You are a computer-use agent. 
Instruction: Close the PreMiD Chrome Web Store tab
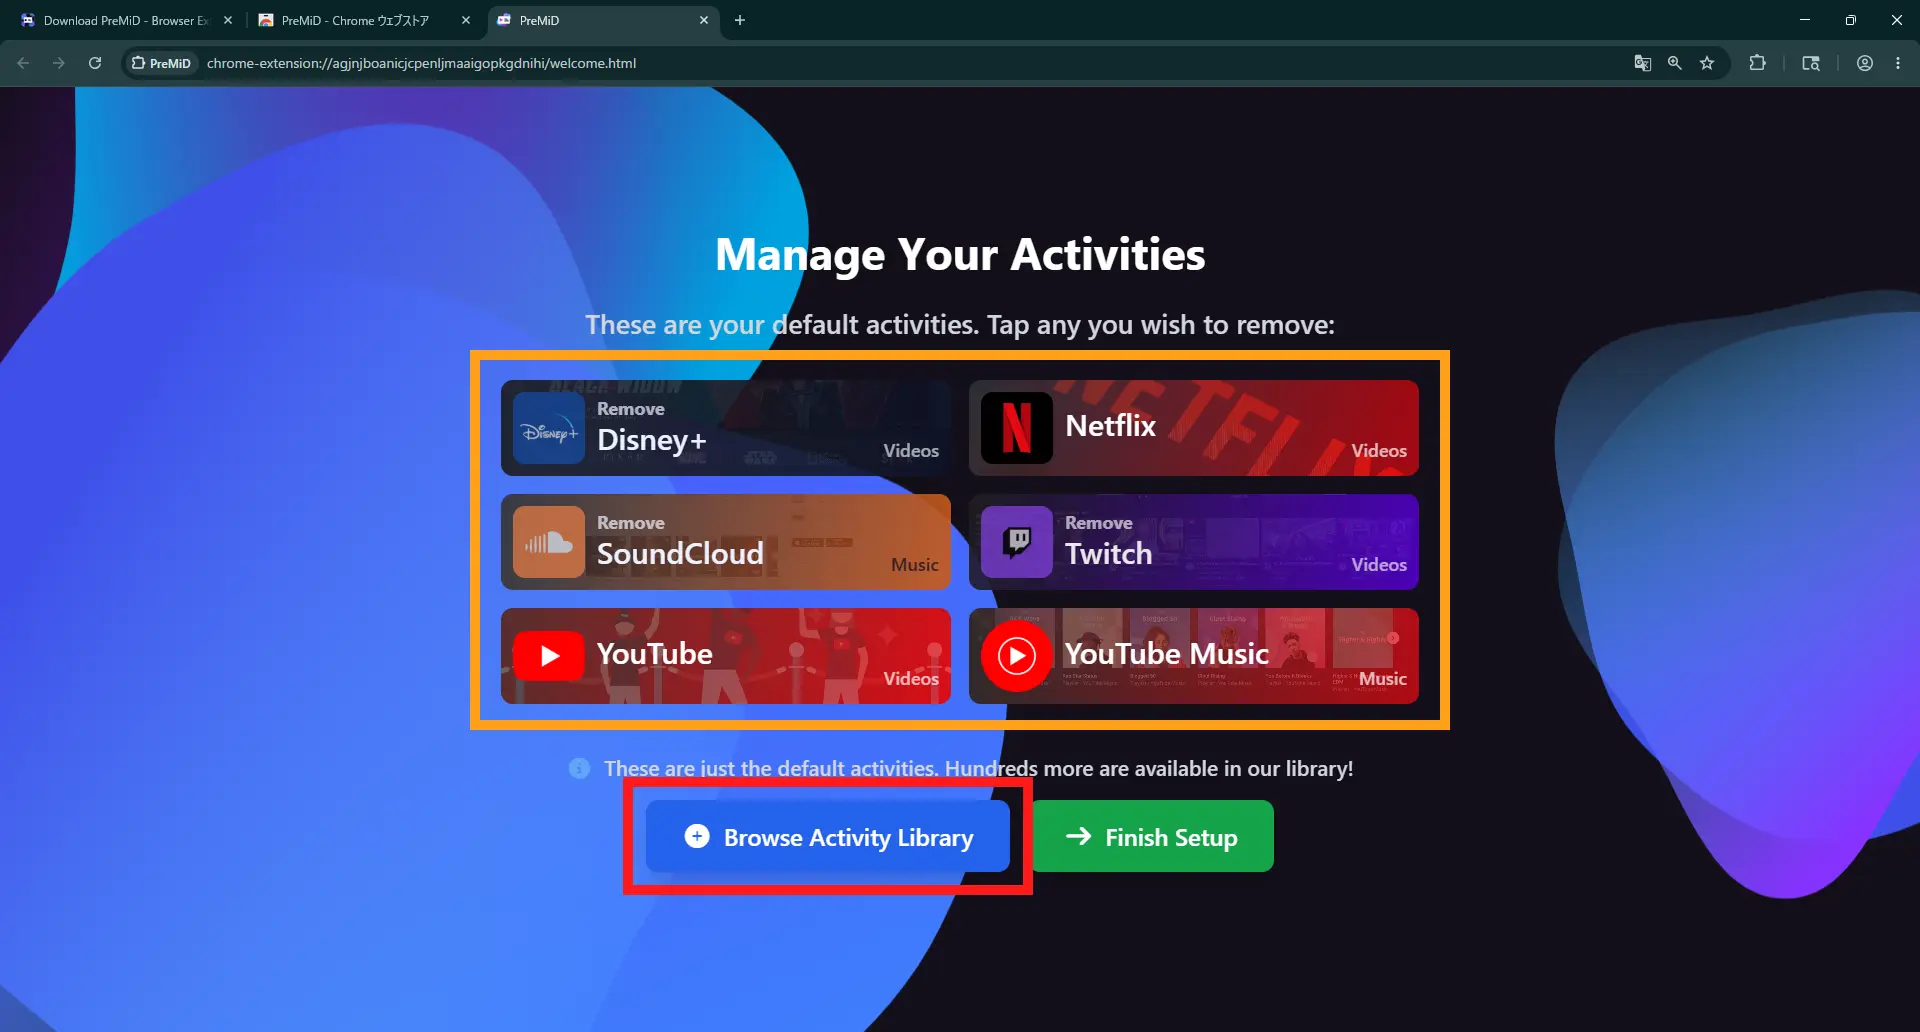tap(466, 20)
